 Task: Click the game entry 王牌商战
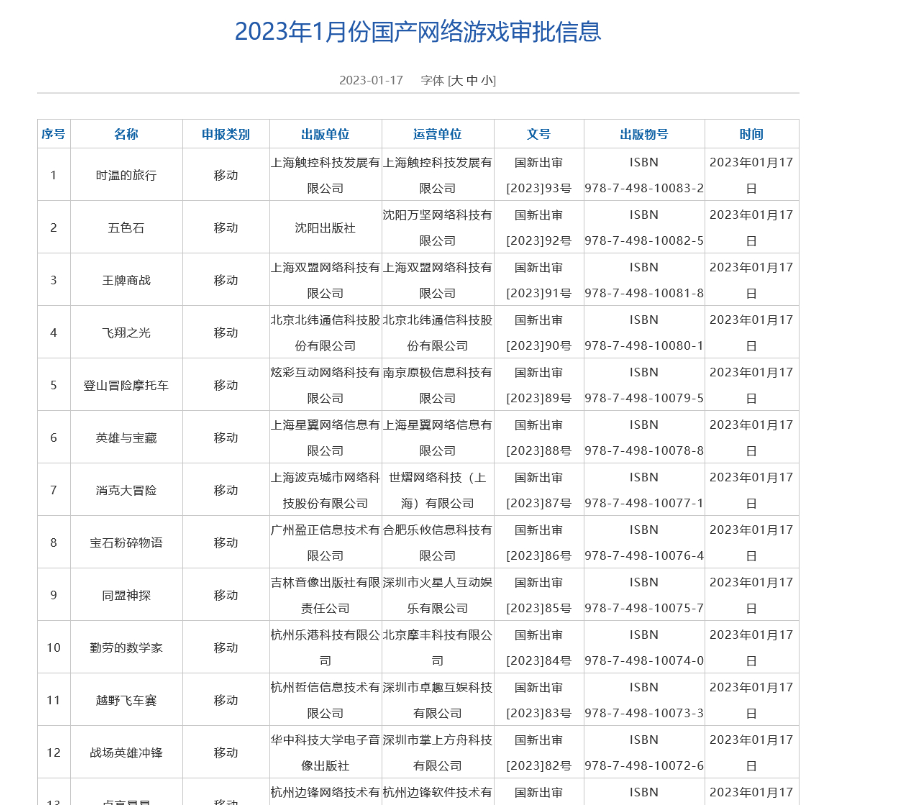(x=126, y=279)
